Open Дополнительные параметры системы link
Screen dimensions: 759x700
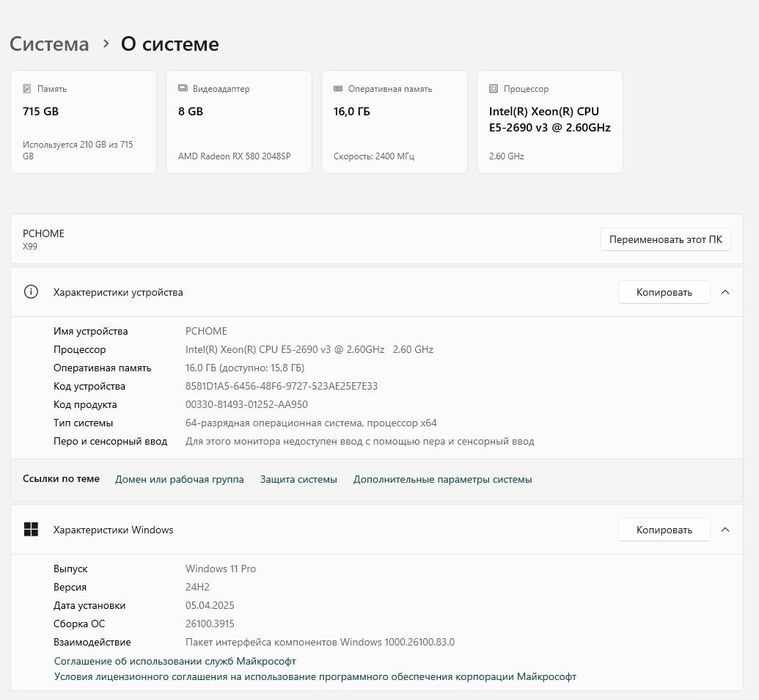(x=442, y=479)
